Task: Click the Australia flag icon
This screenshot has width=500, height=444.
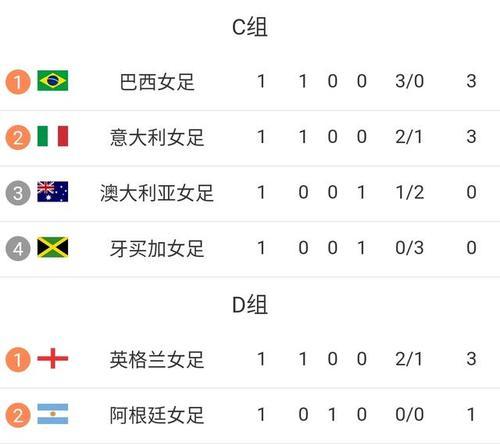Action: point(53,192)
